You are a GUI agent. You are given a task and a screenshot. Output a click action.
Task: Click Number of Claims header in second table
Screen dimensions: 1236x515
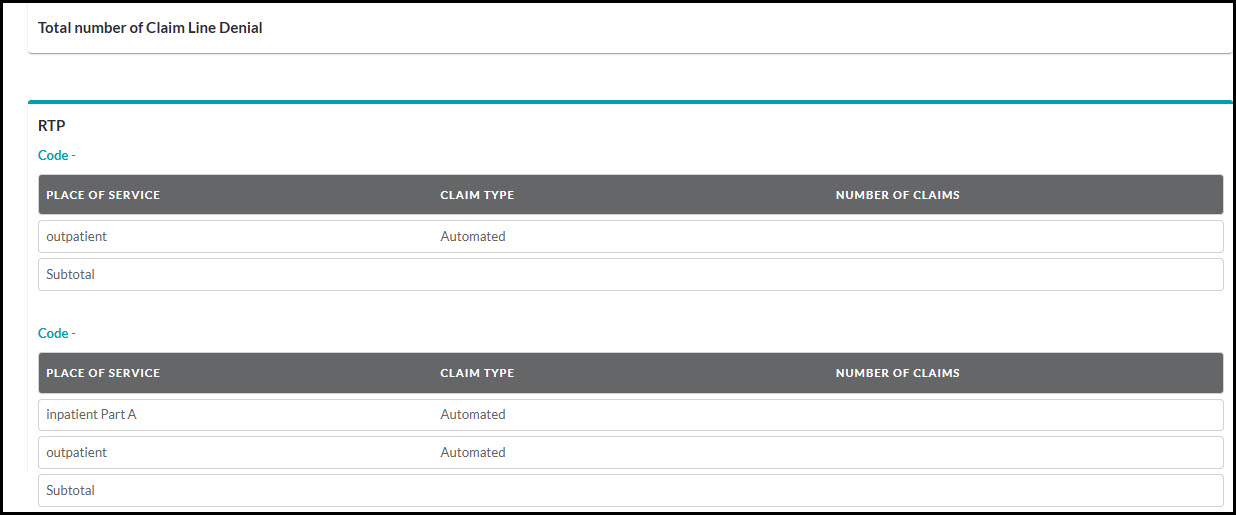click(x=897, y=373)
